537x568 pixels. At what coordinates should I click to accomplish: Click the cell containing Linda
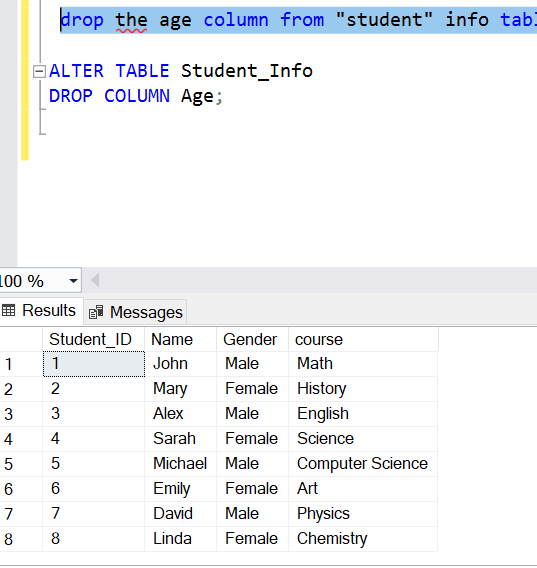pyautogui.click(x=180, y=539)
